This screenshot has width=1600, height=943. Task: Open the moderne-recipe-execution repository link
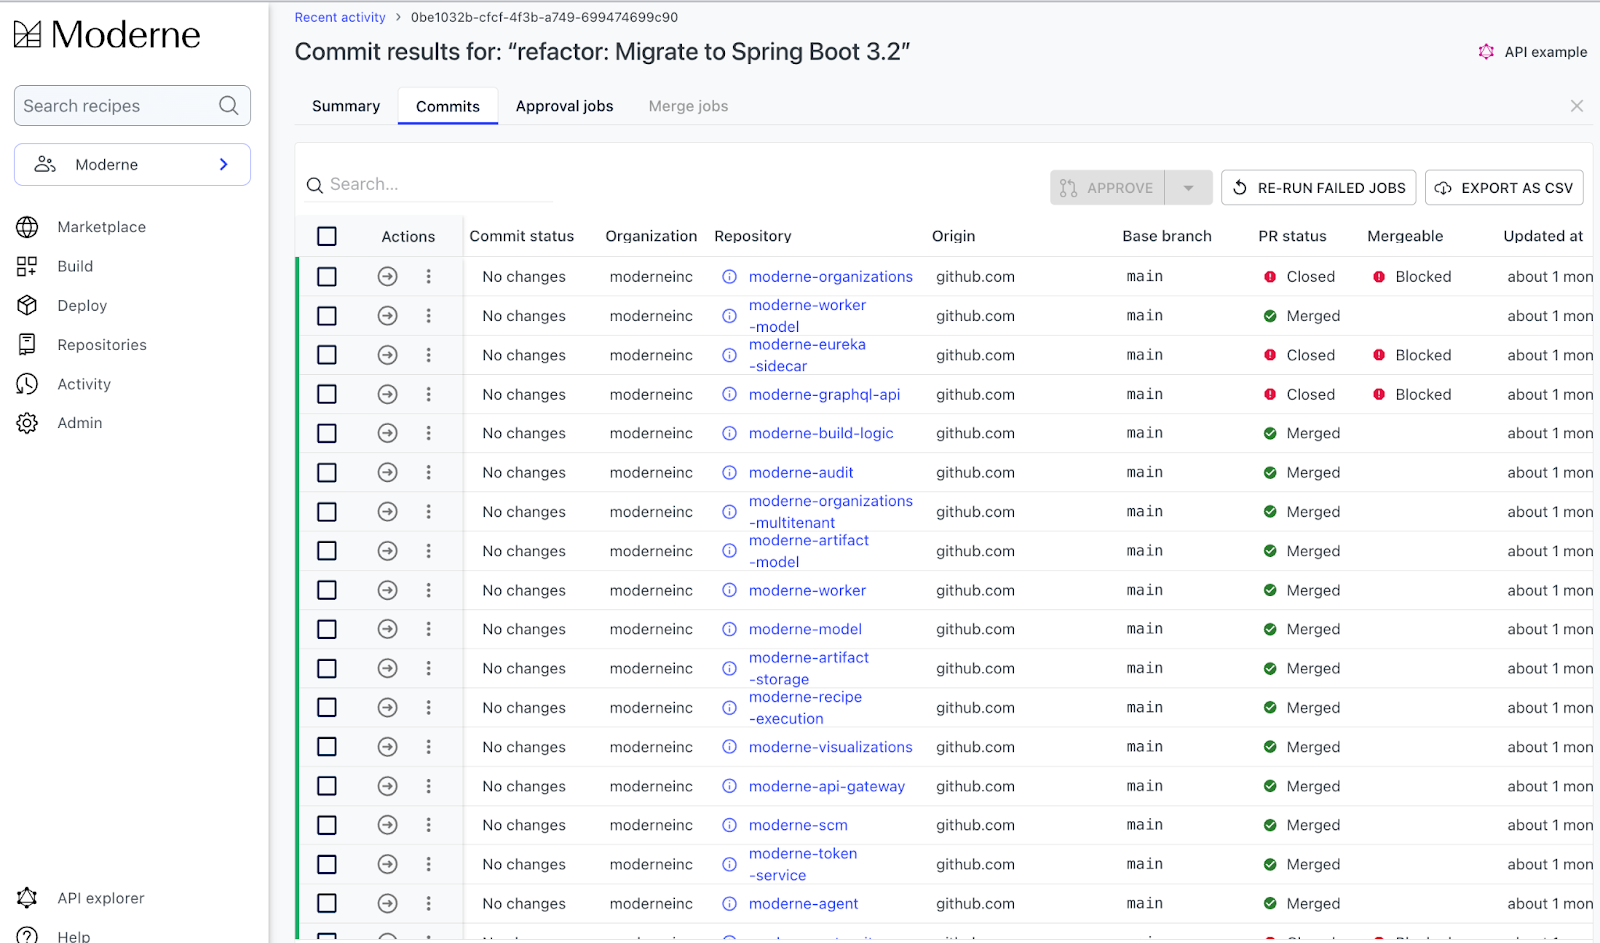[805, 707]
